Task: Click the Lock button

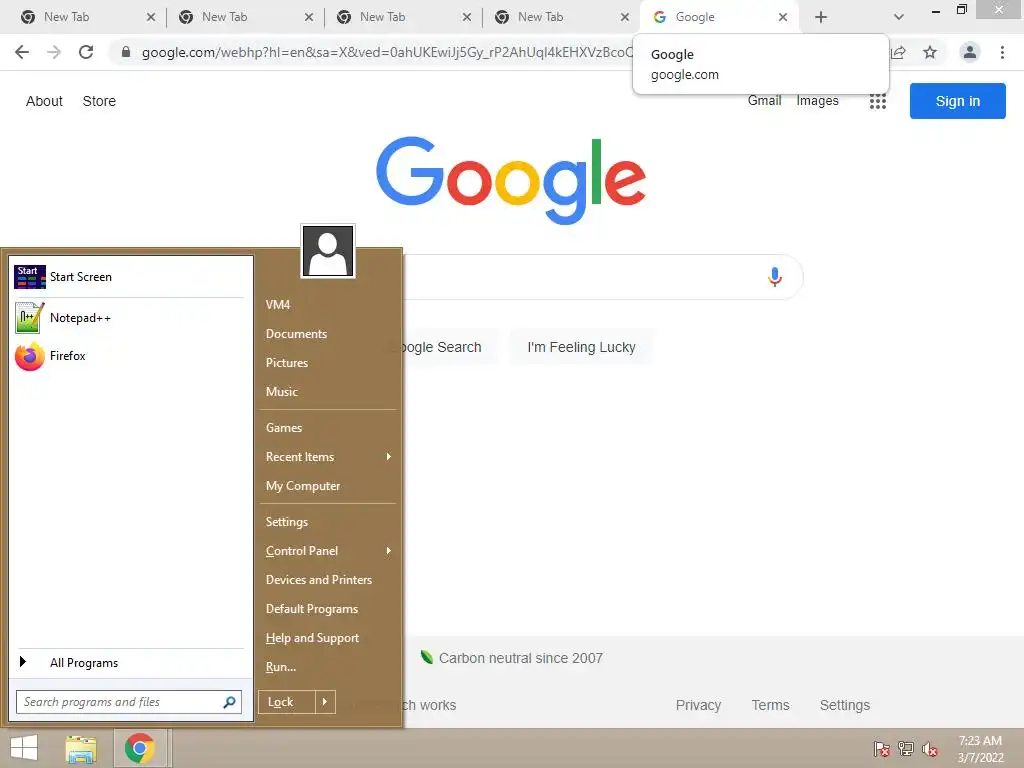Action: click(x=287, y=702)
